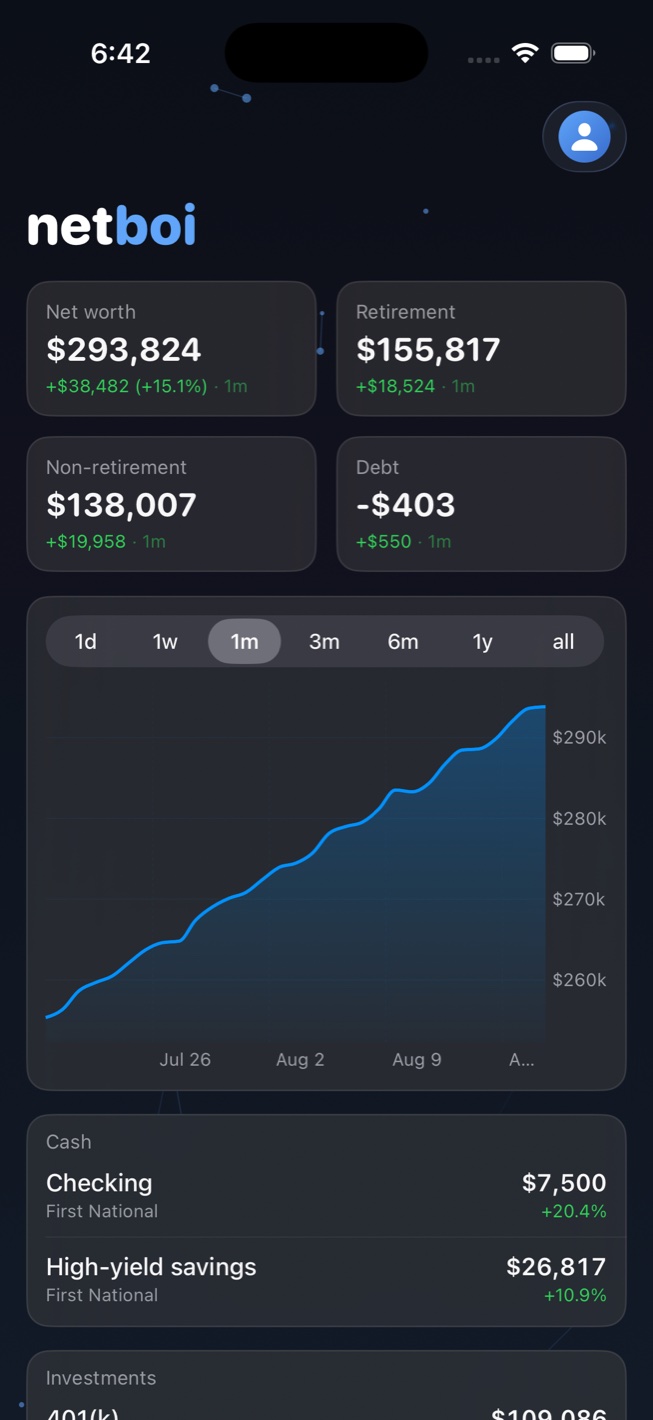The width and height of the screenshot is (653, 1420).
Task: Switch chart to 3m range
Action: point(324,642)
